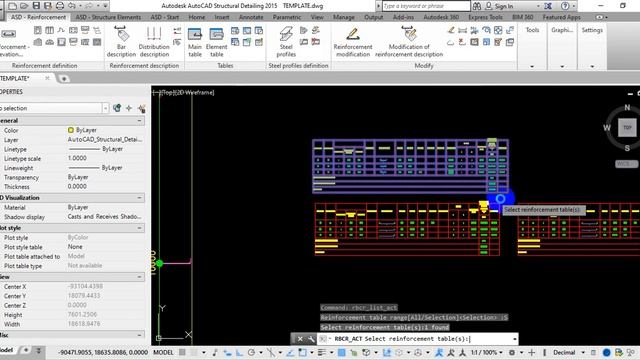Image resolution: width=640 pixels, height=360 pixels.
Task: Click the Quick Select icon in Properties
Action: coord(142,108)
